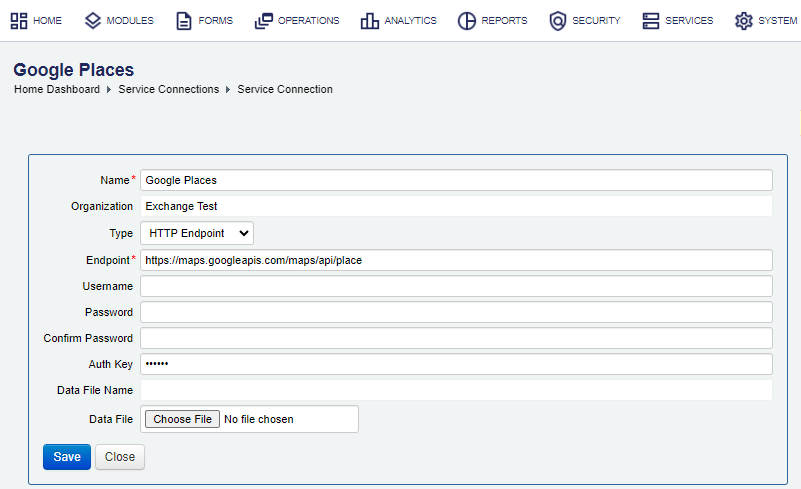Open the HOME menu label
This screenshot has width=801, height=489.
(x=48, y=20)
